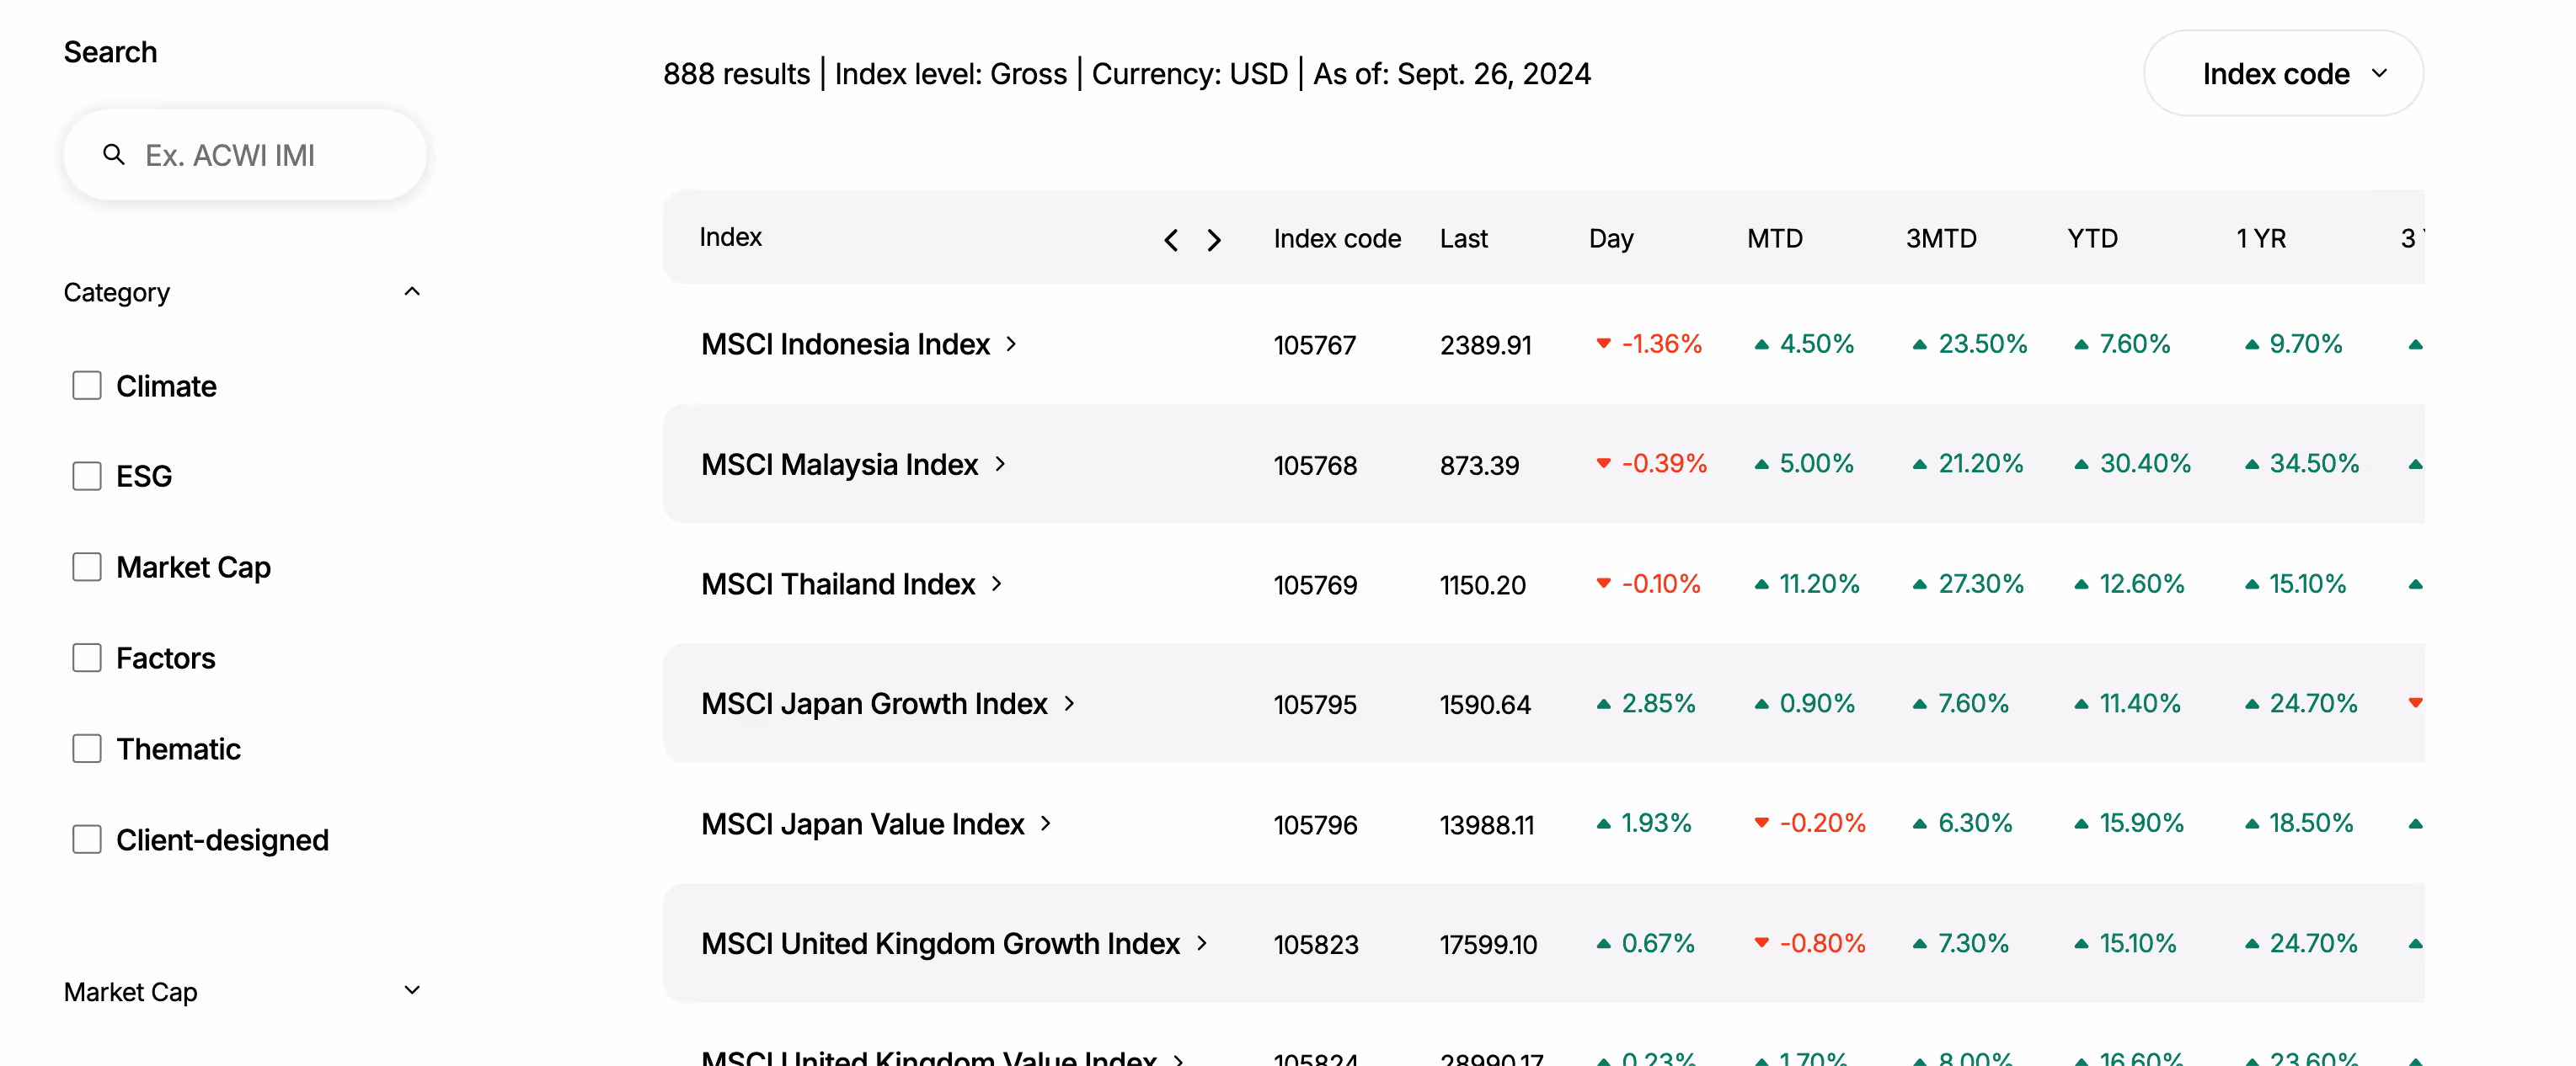Click chevron beside MSCI Thailand Index
Screen dimensions: 2576x1066
pyautogui.click(x=997, y=584)
